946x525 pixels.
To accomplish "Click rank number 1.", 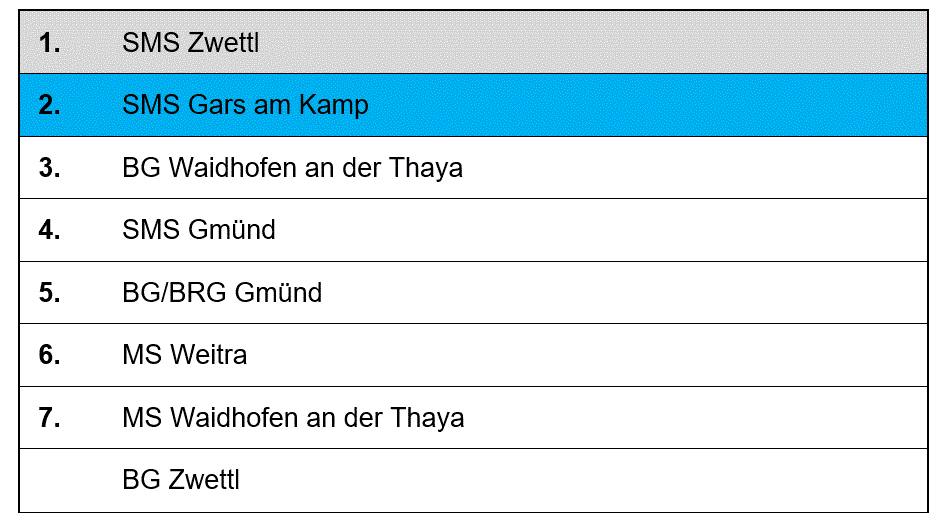I will coord(49,43).
